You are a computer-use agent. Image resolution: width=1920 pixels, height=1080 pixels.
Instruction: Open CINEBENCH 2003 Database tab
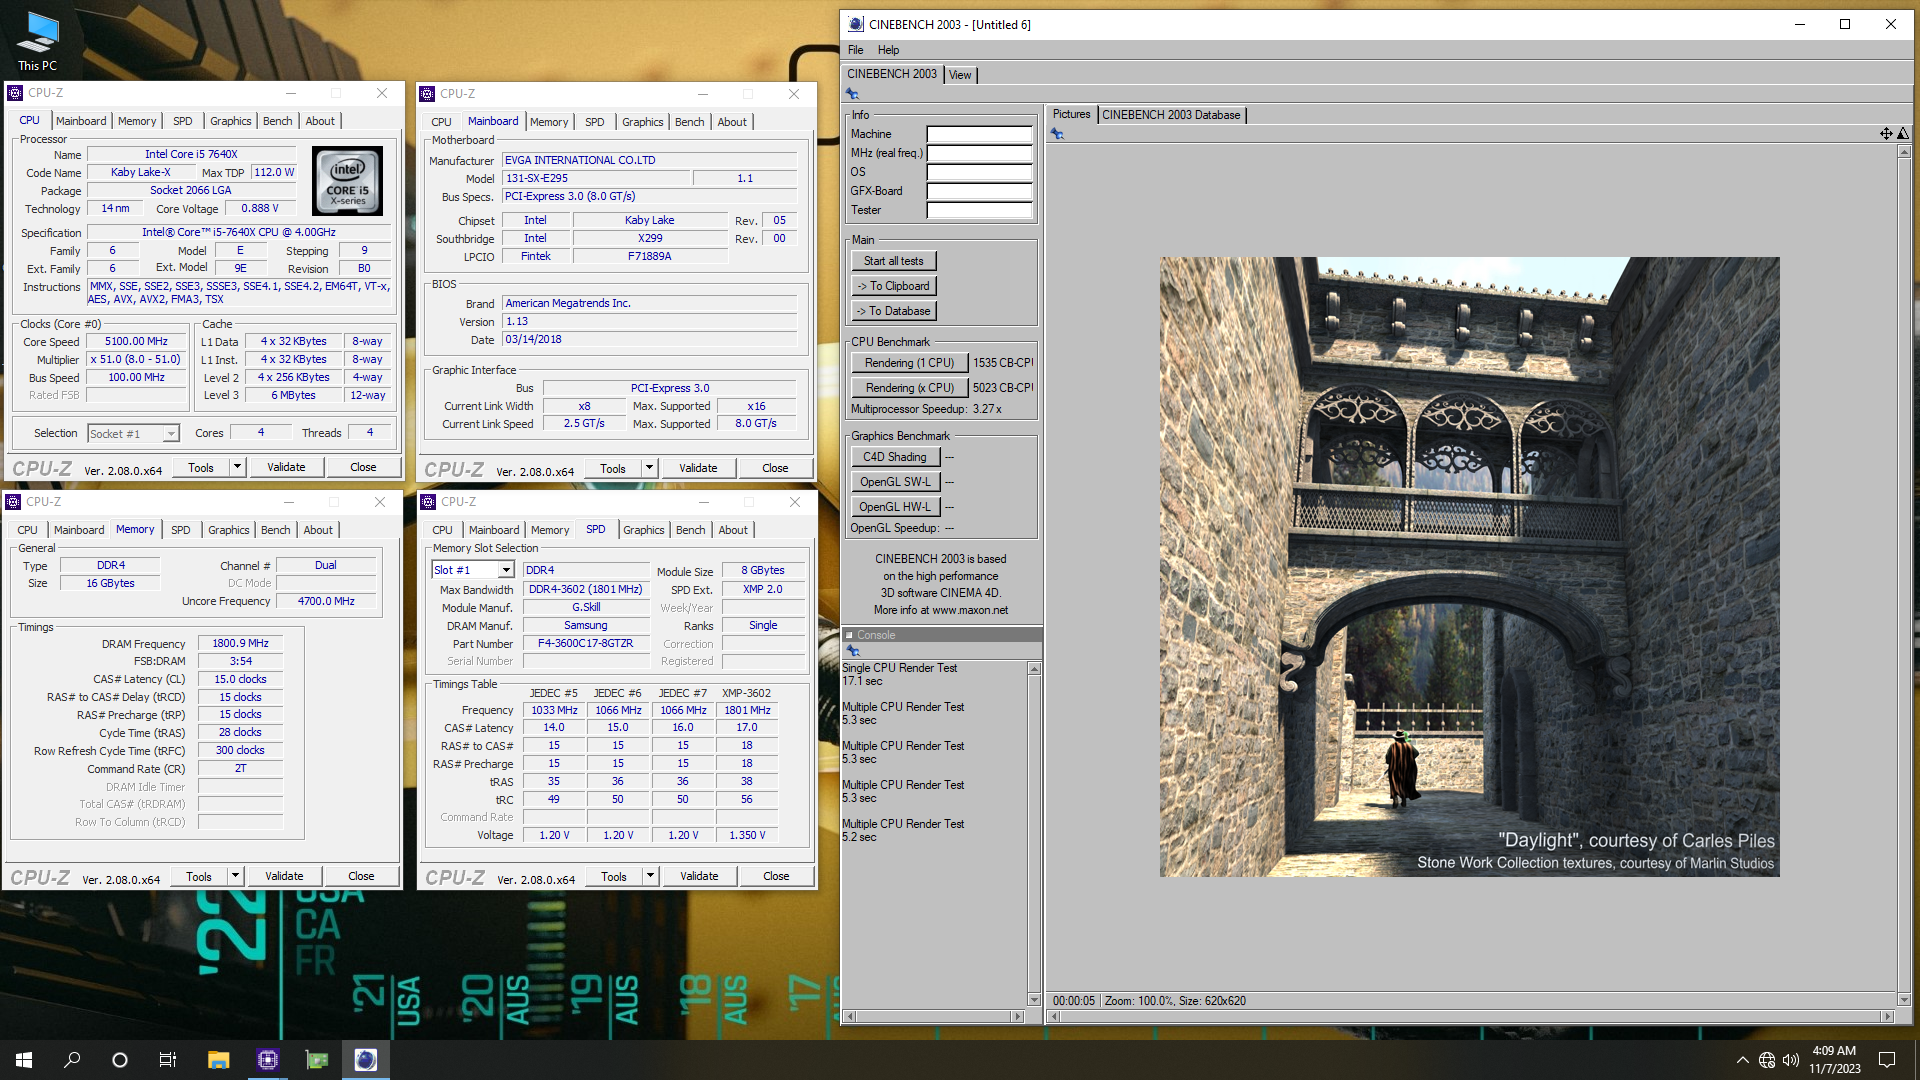(1171, 115)
